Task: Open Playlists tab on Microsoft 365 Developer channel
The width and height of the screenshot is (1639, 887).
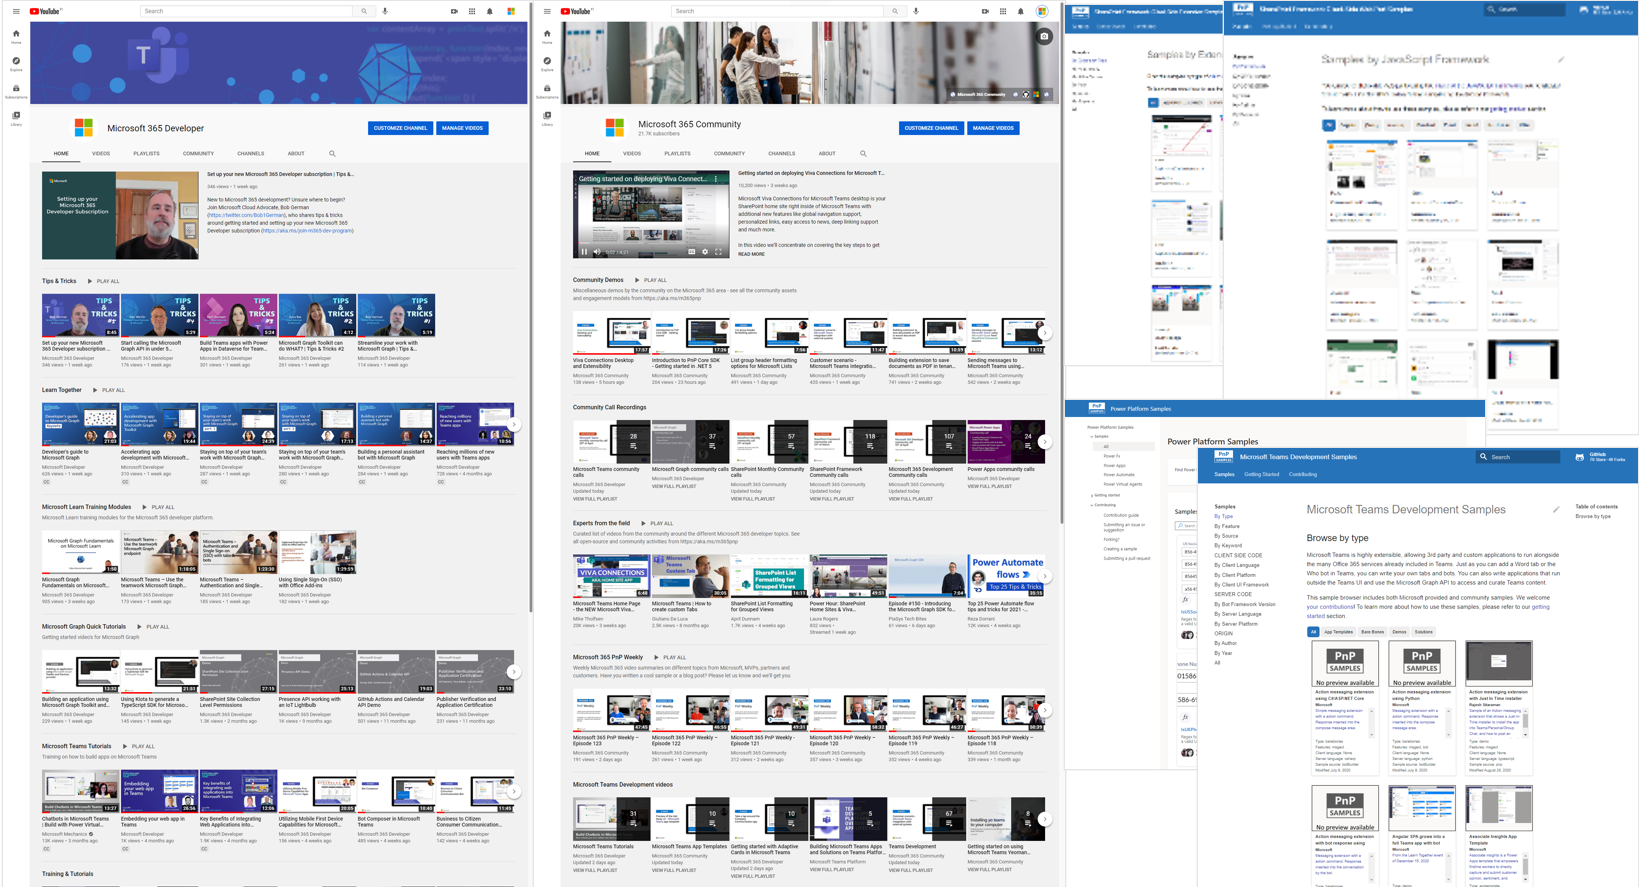Action: 146,154
